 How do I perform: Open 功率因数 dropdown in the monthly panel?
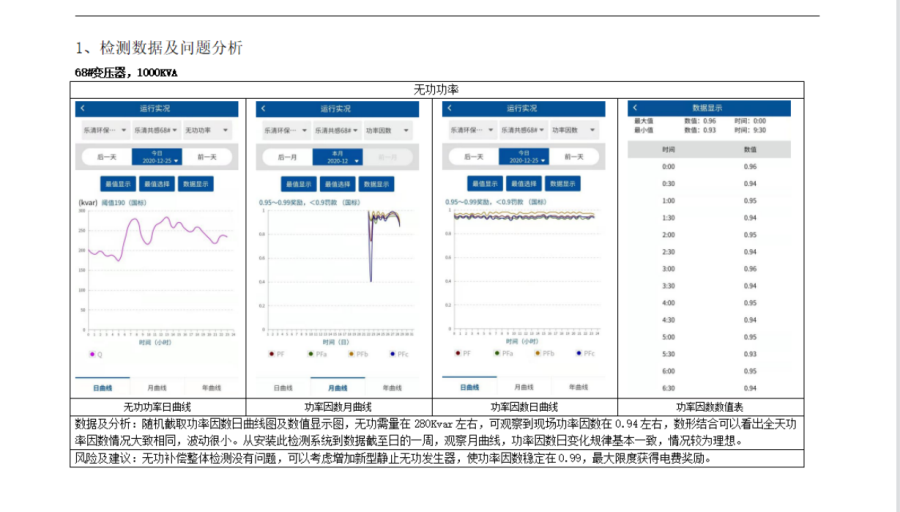(x=381, y=131)
